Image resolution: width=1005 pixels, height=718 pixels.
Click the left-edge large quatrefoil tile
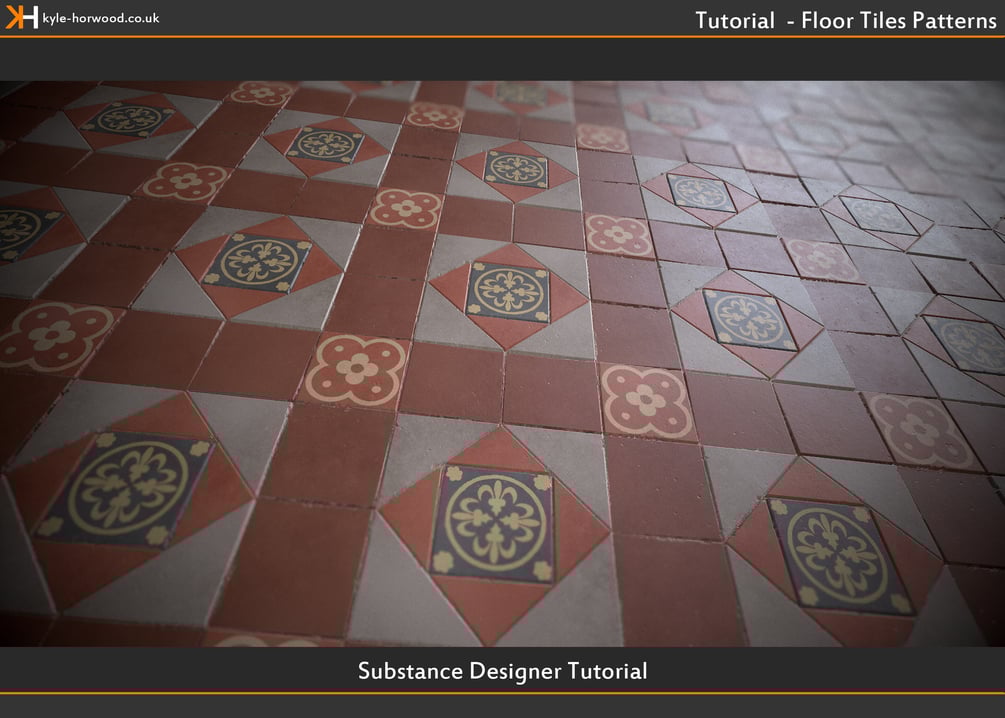(54, 335)
